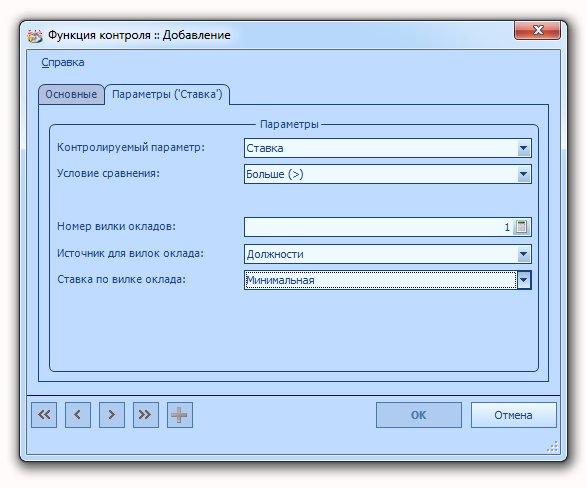Open calculator icon in Номер вилки окладов
The height and width of the screenshot is (488, 586).
[521, 227]
